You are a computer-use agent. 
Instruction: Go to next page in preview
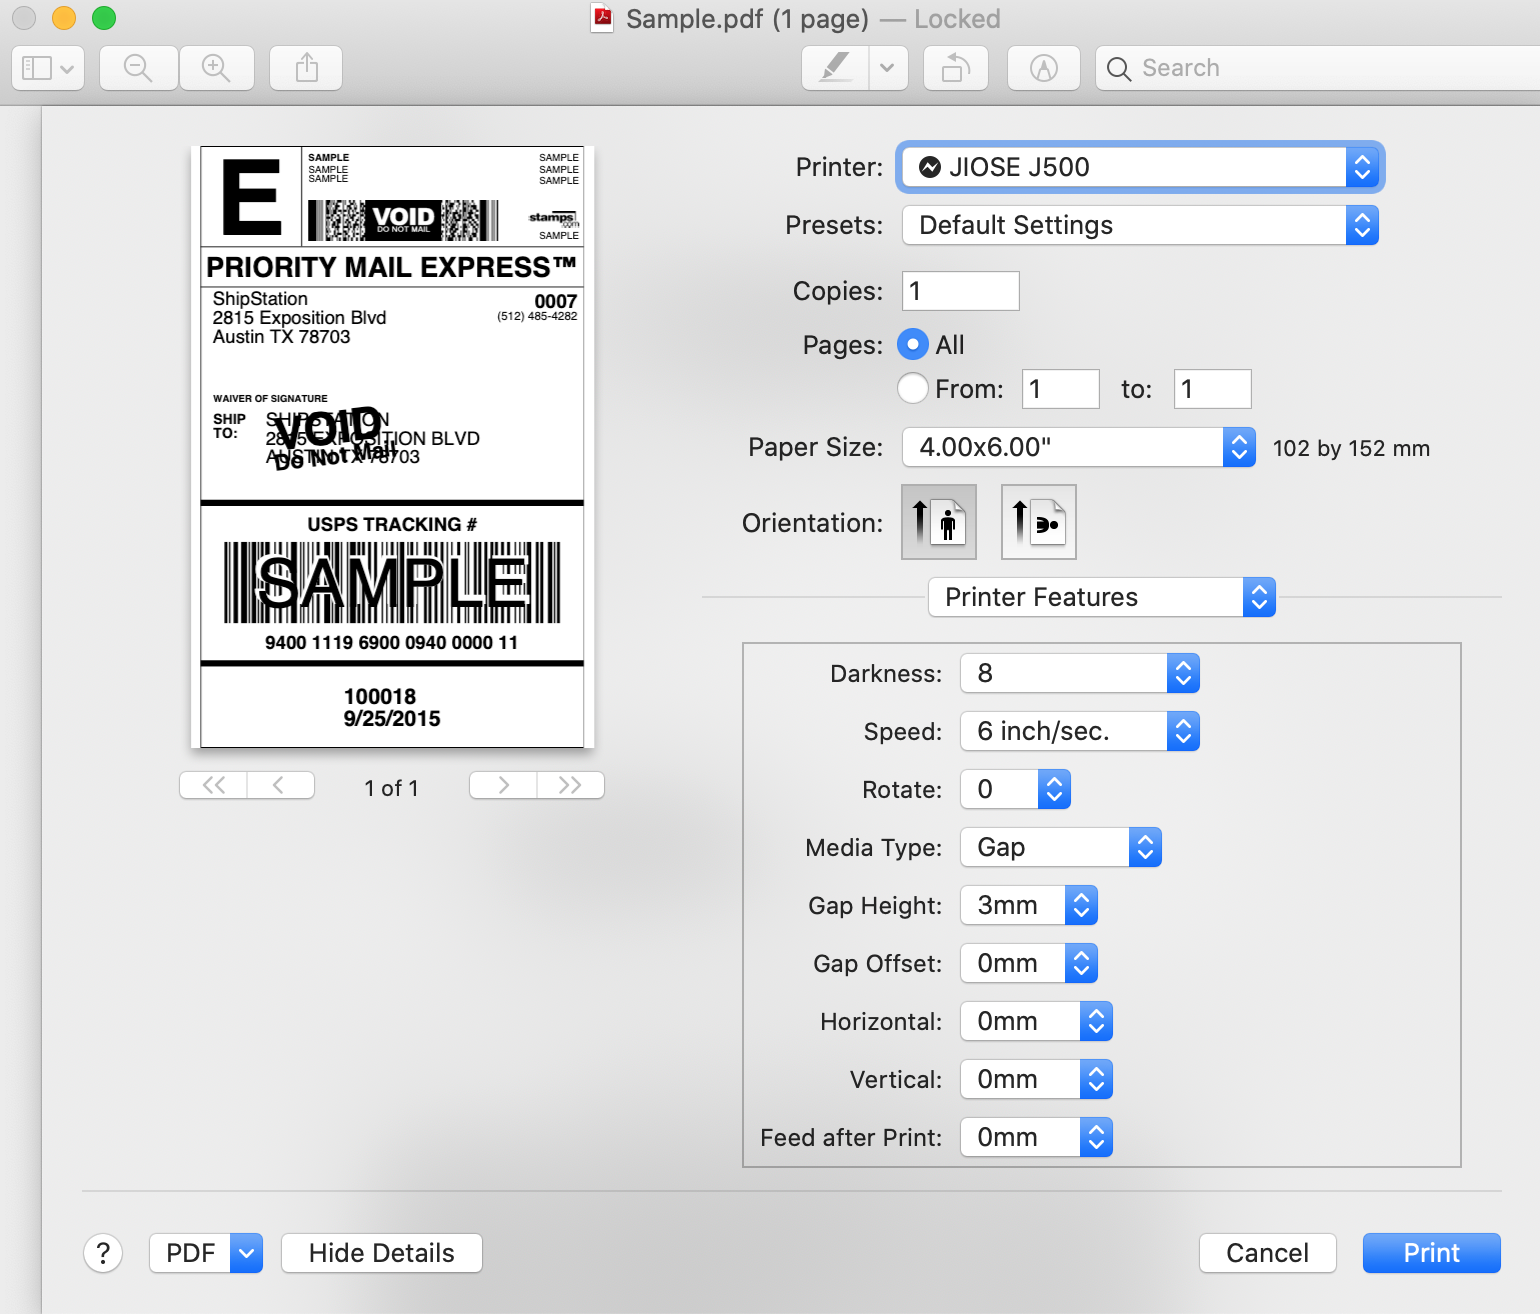503,785
